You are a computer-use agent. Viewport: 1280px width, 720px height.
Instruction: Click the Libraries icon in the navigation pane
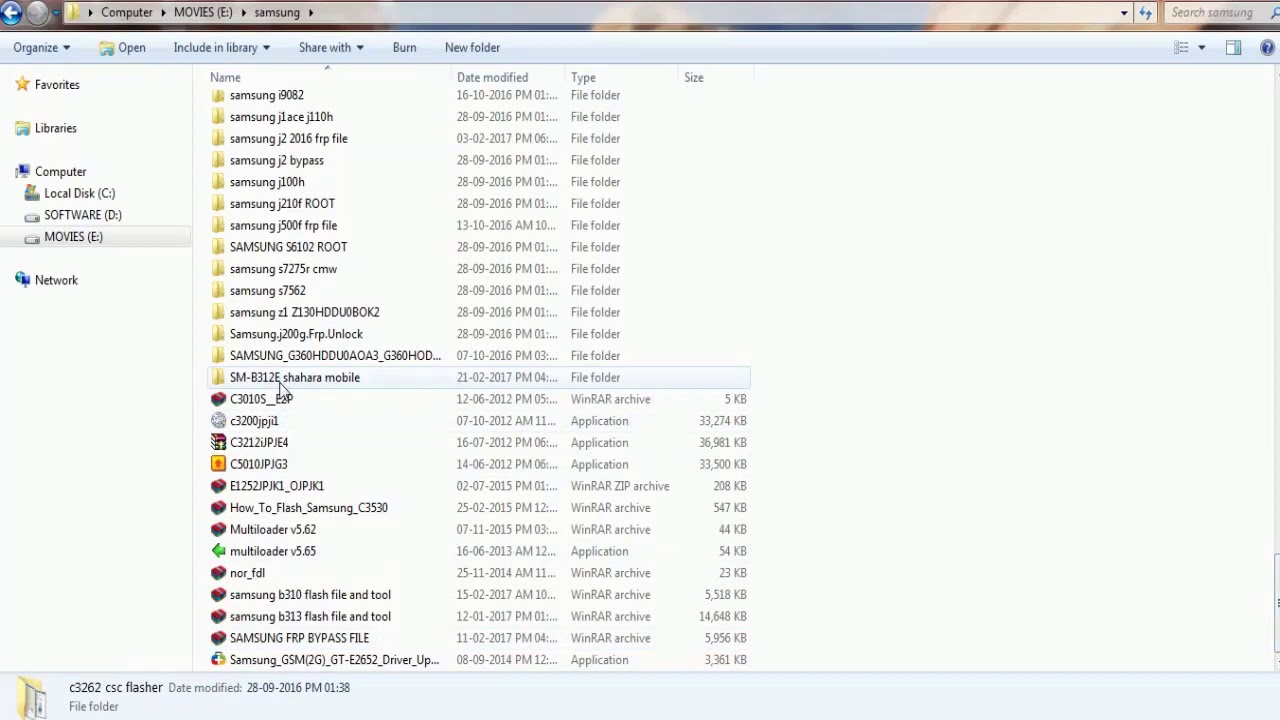(x=22, y=128)
